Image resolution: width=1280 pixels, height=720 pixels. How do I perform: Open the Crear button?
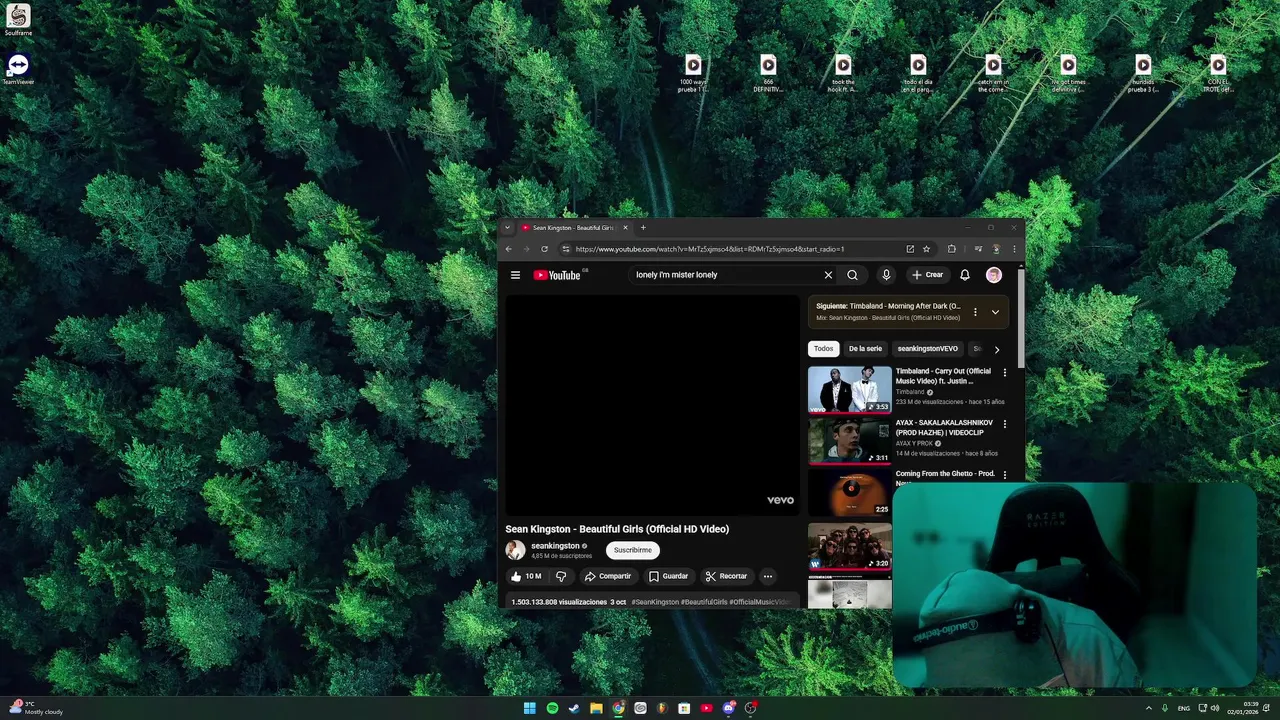[x=927, y=275]
